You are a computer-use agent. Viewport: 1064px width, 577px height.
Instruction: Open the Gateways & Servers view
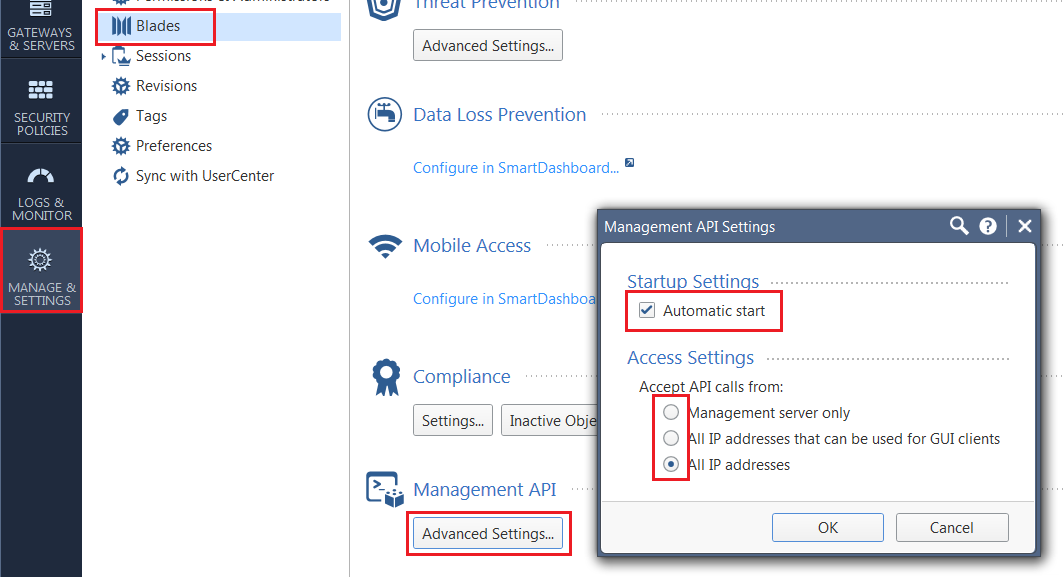tap(41, 29)
